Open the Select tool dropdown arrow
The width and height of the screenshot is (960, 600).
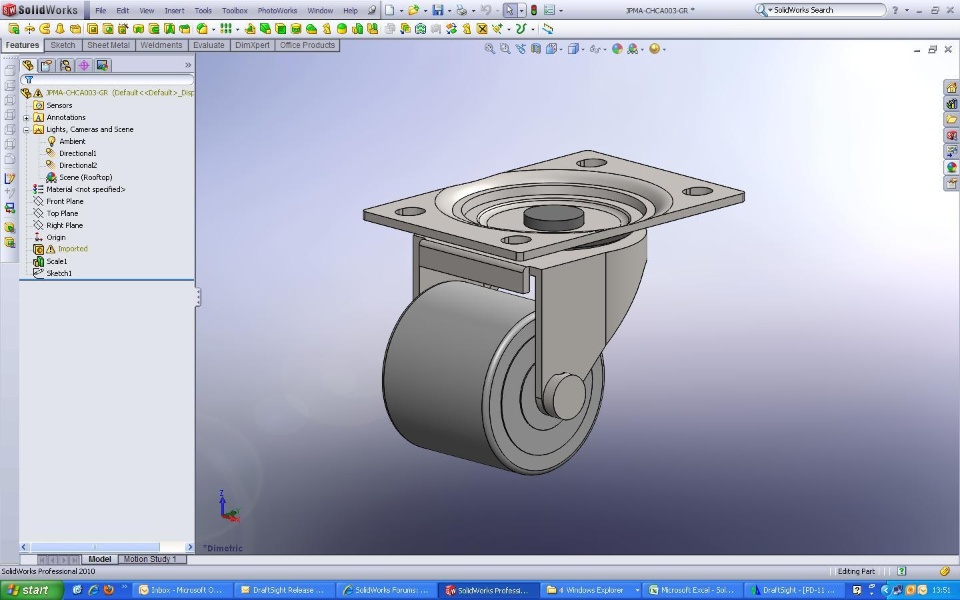click(x=522, y=11)
